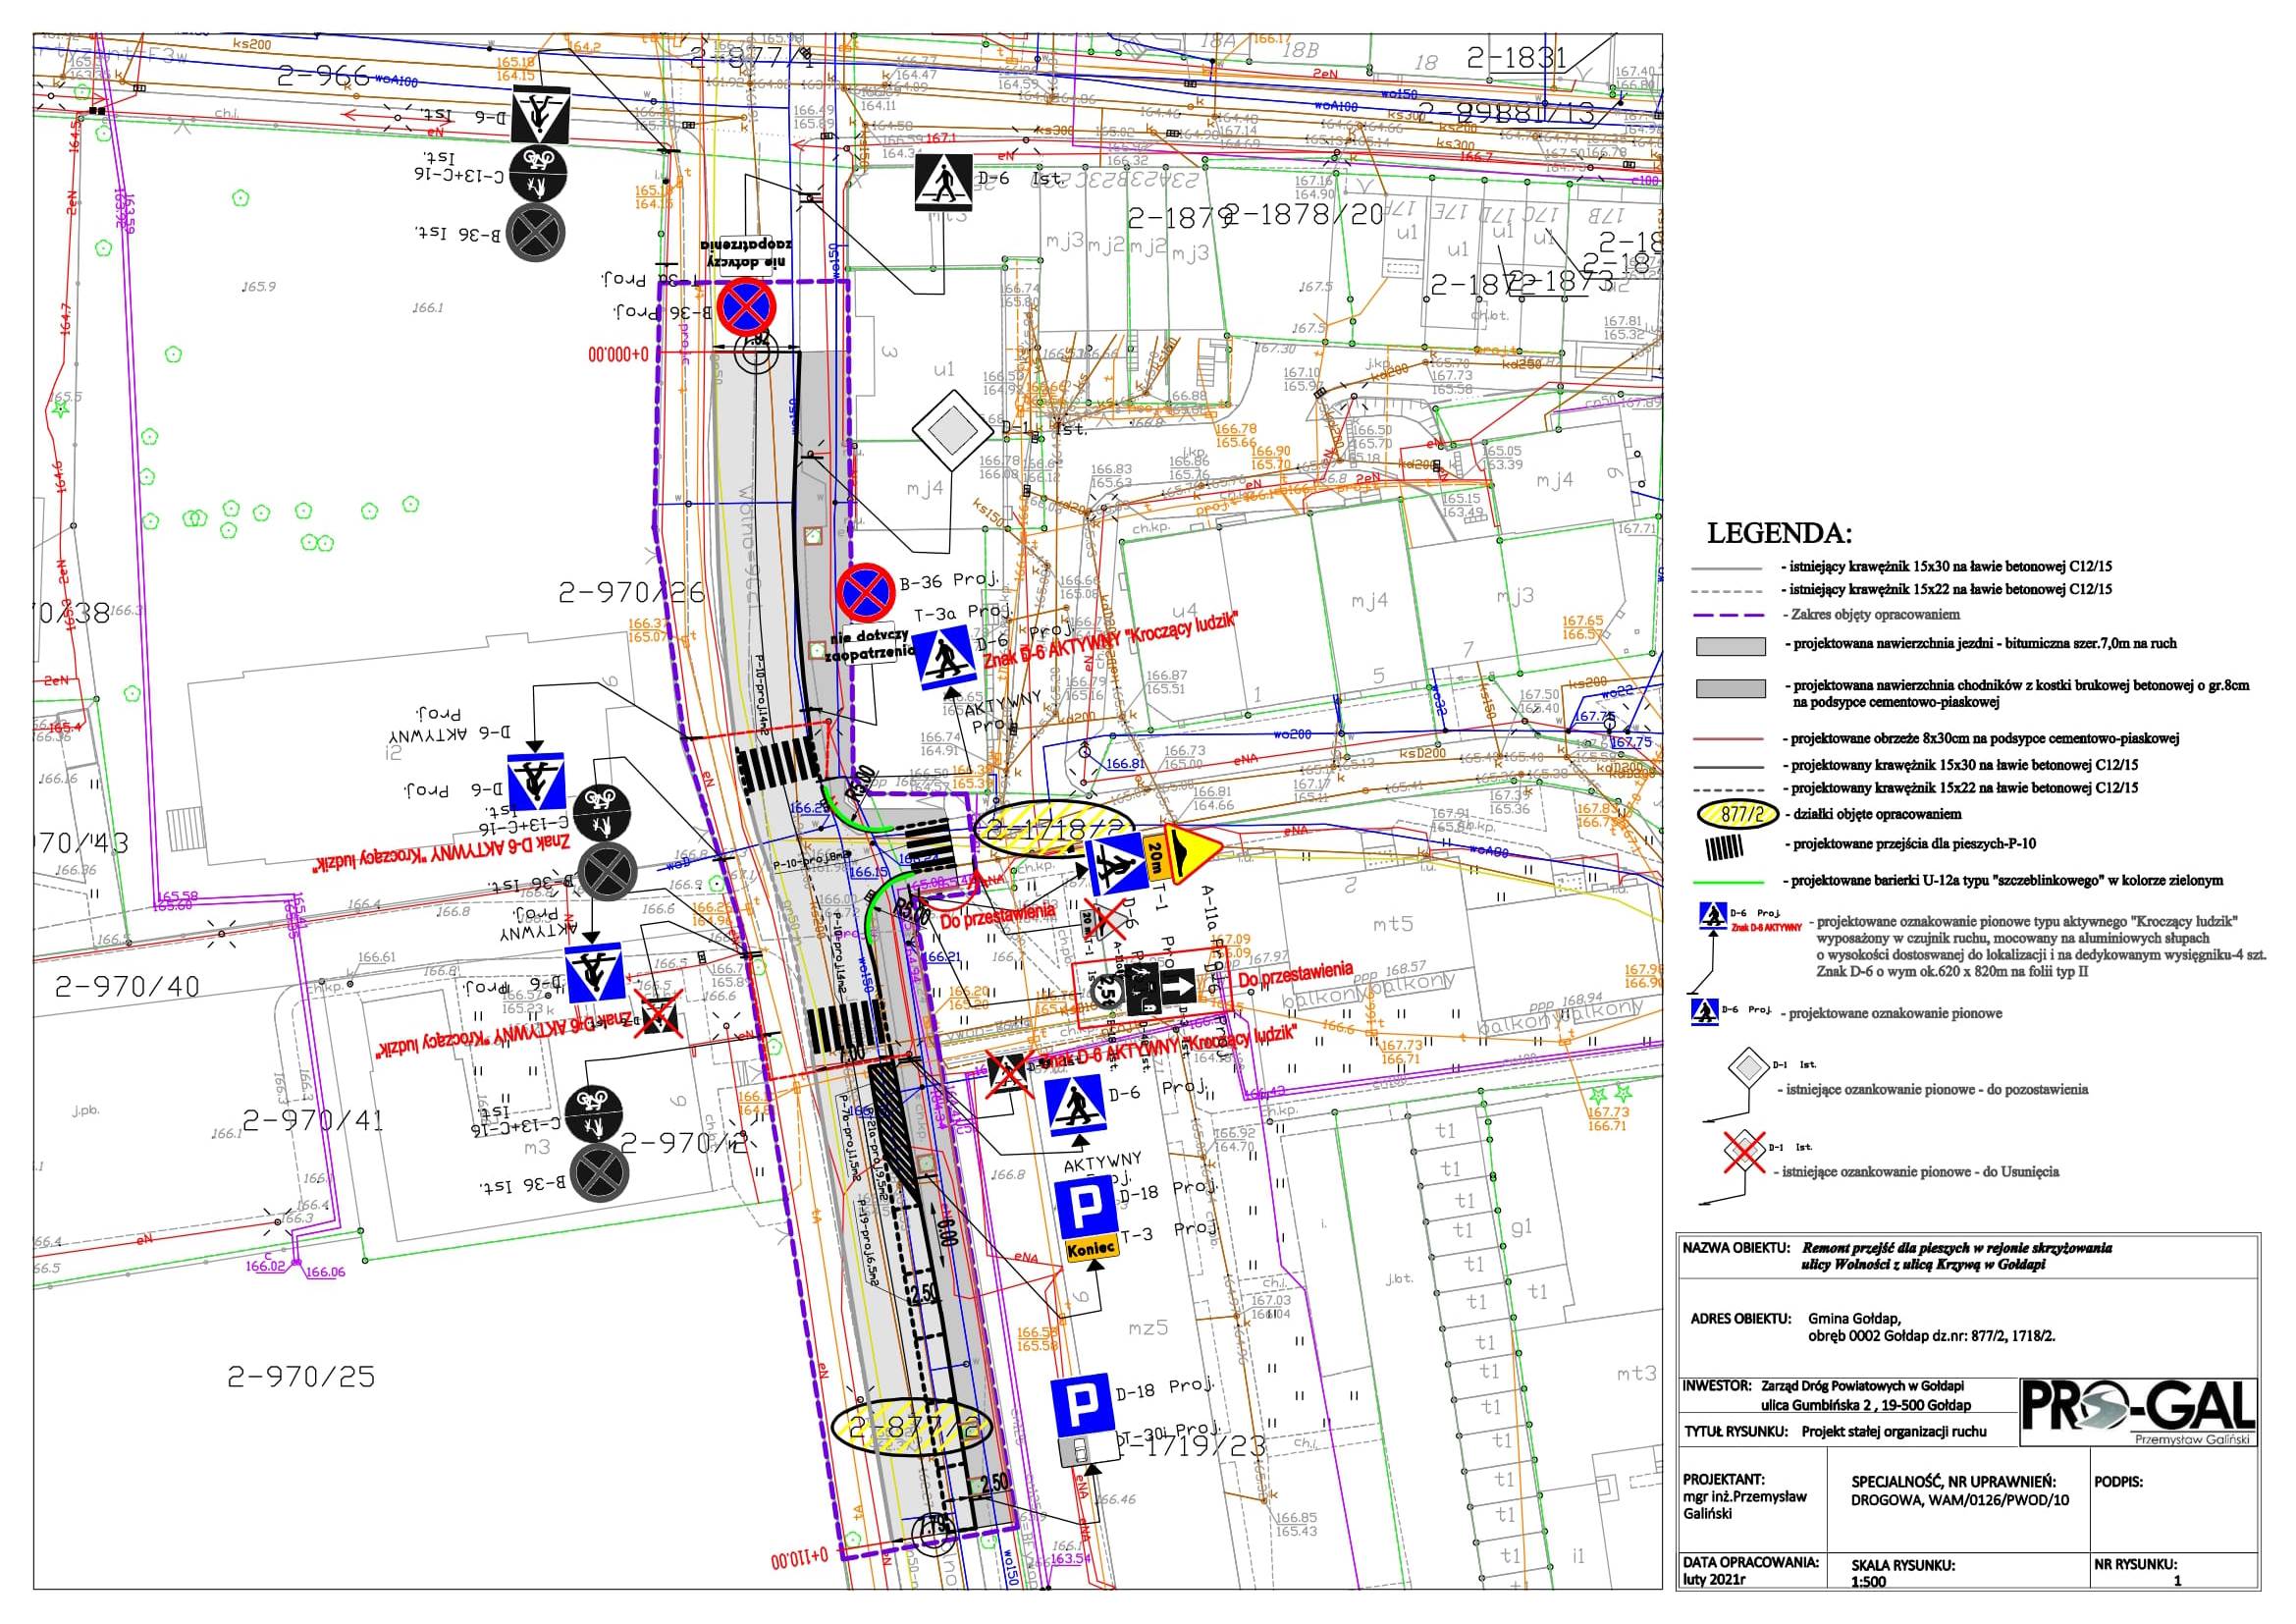Select the blue D-6 Proj. sign below T-3a Proj.
2296x1624 pixels.
tap(945, 658)
